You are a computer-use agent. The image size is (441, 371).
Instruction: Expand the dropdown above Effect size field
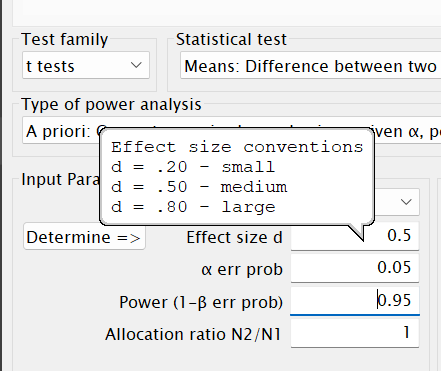(406, 202)
